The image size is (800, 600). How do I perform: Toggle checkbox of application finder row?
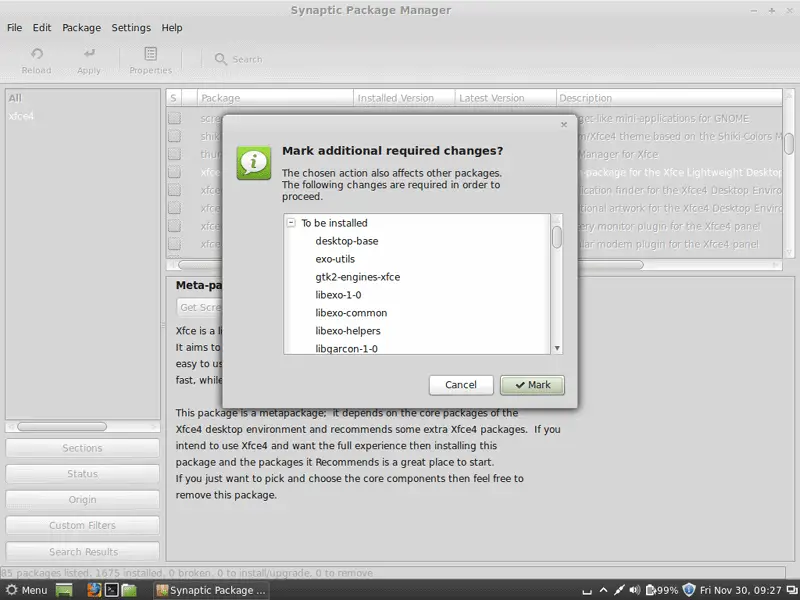tap(174, 190)
